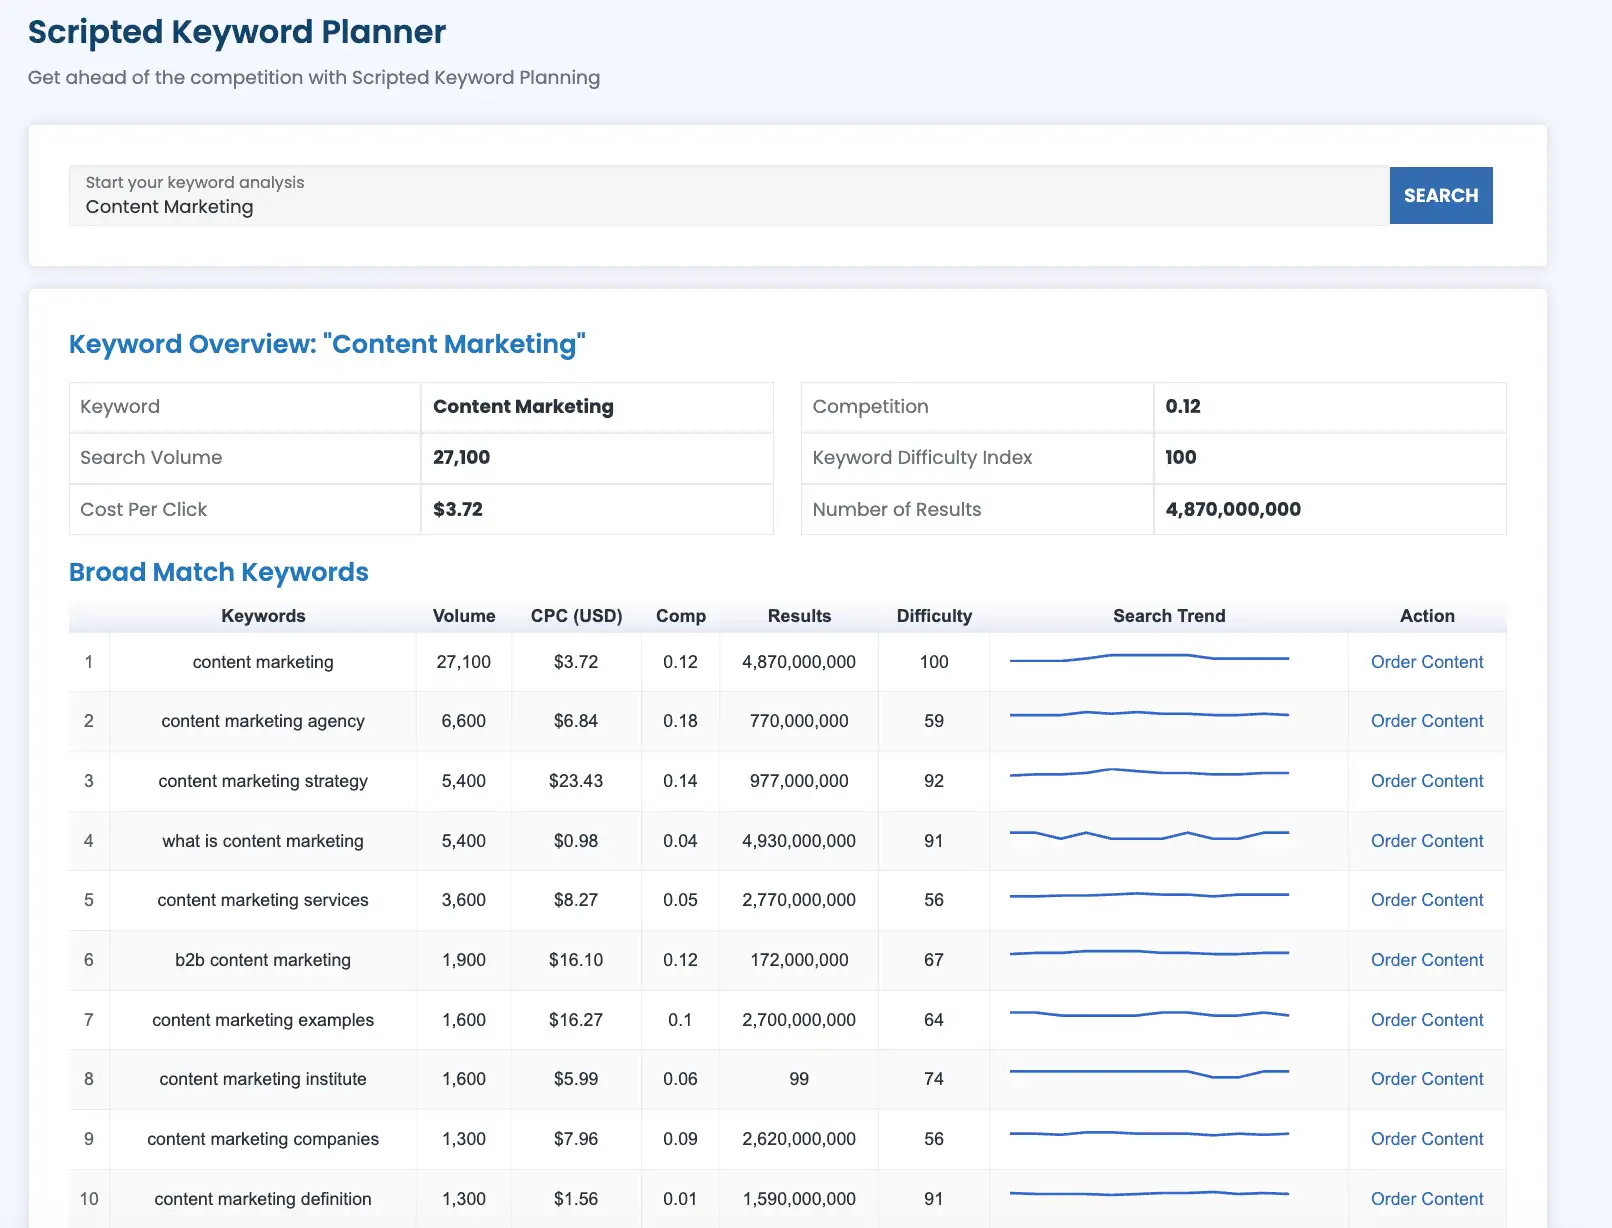This screenshot has width=1612, height=1228.
Task: Select the 'content marketing definition' keyword cell
Action: pyautogui.click(x=263, y=1199)
